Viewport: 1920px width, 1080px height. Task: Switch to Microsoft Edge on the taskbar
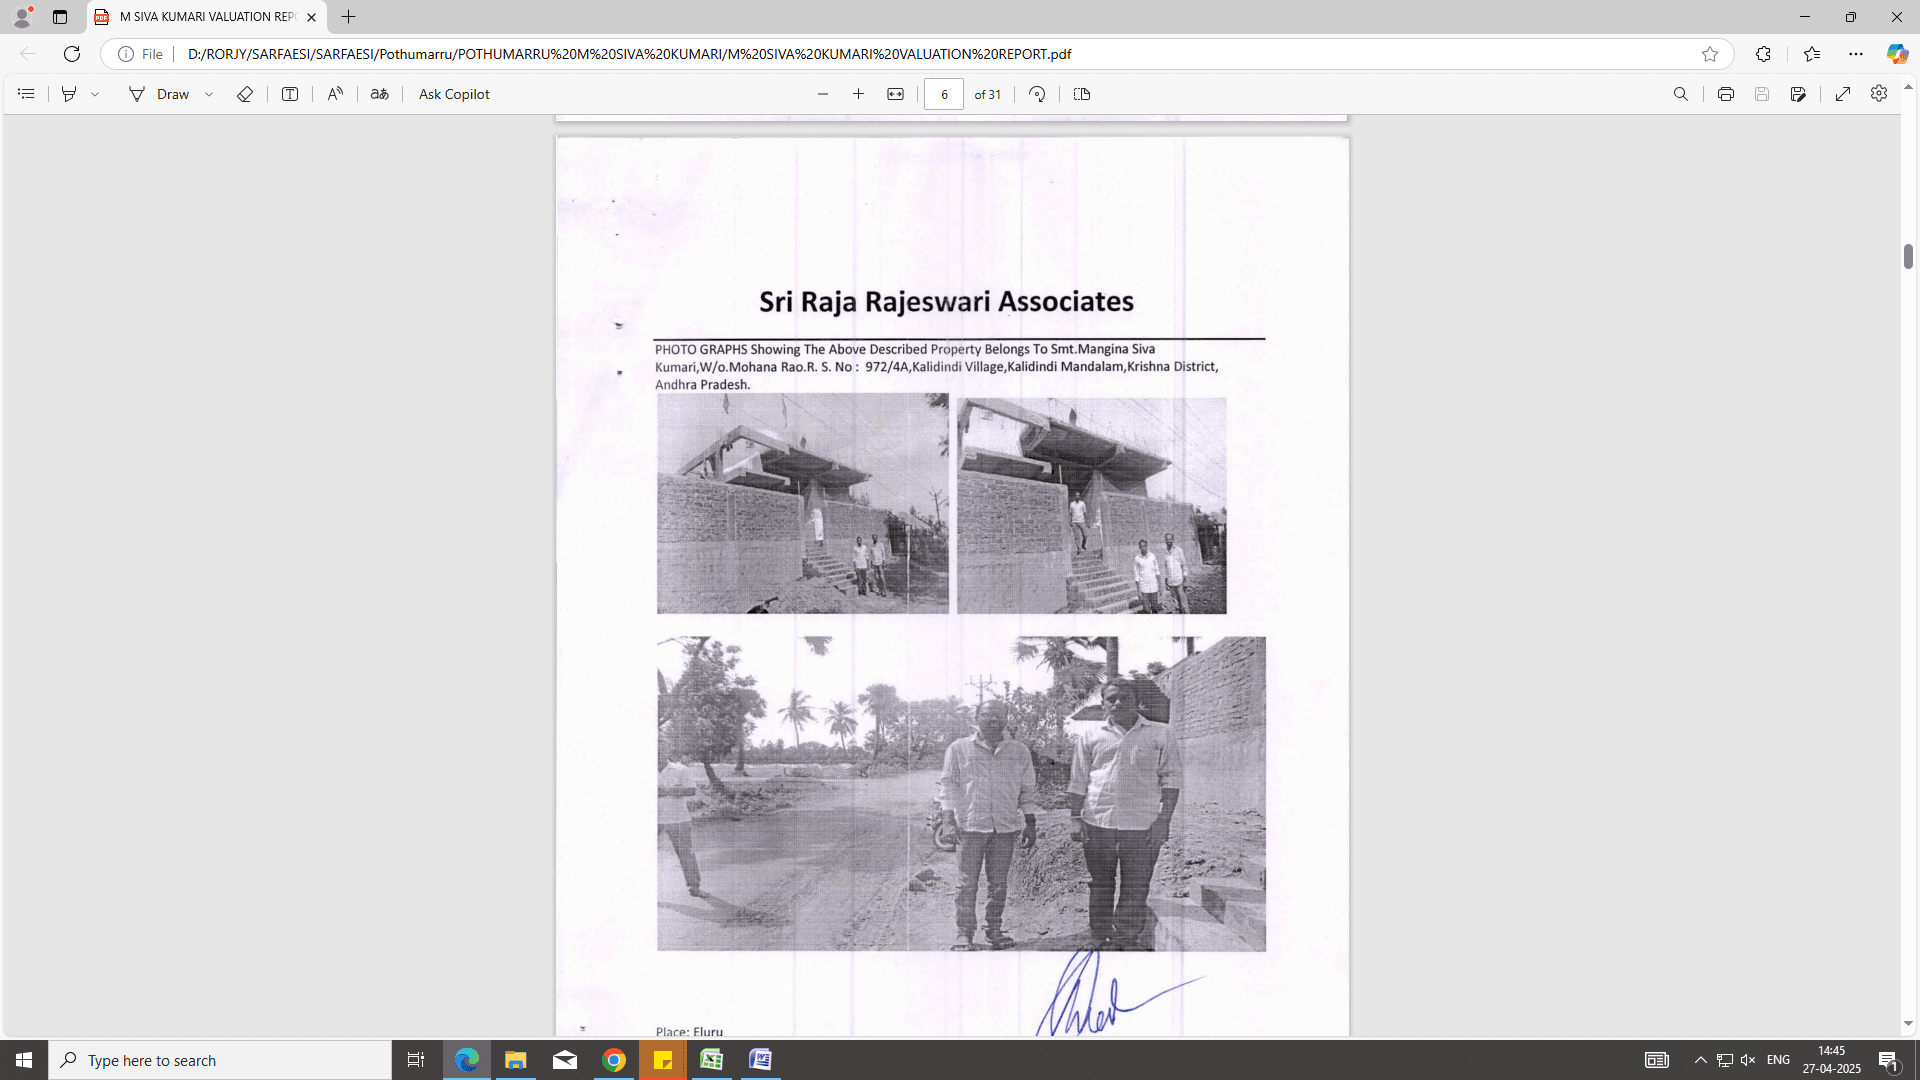[466, 1060]
